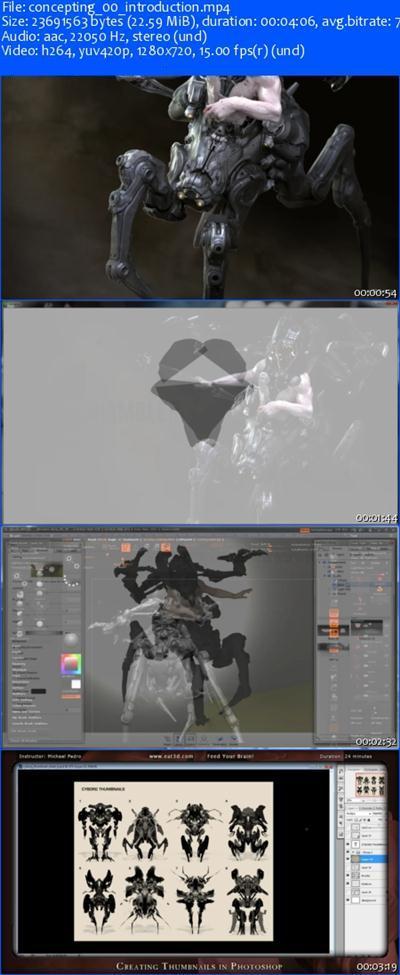
Task: Select the frame stamped 00:01:44
Action: coord(200,413)
